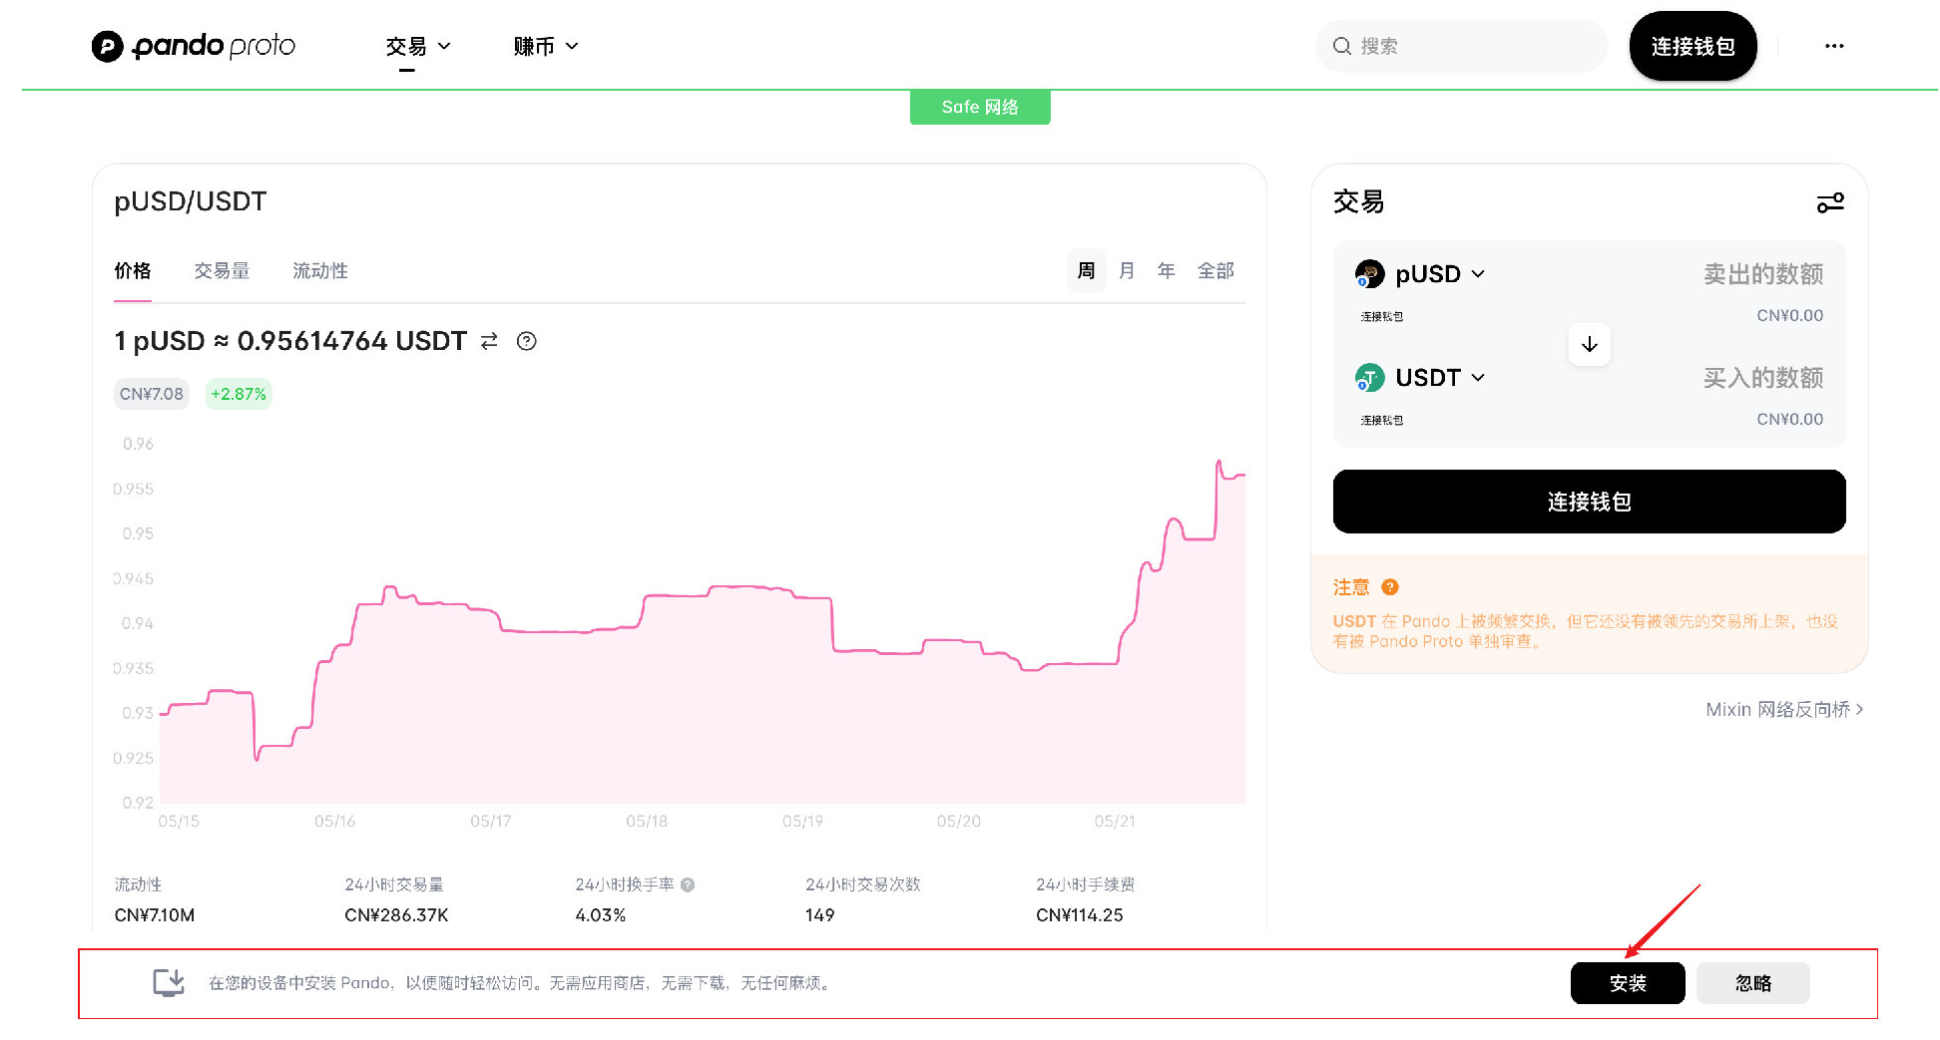
Task: Click the 24-hour turnover rate info icon
Action: [688, 885]
